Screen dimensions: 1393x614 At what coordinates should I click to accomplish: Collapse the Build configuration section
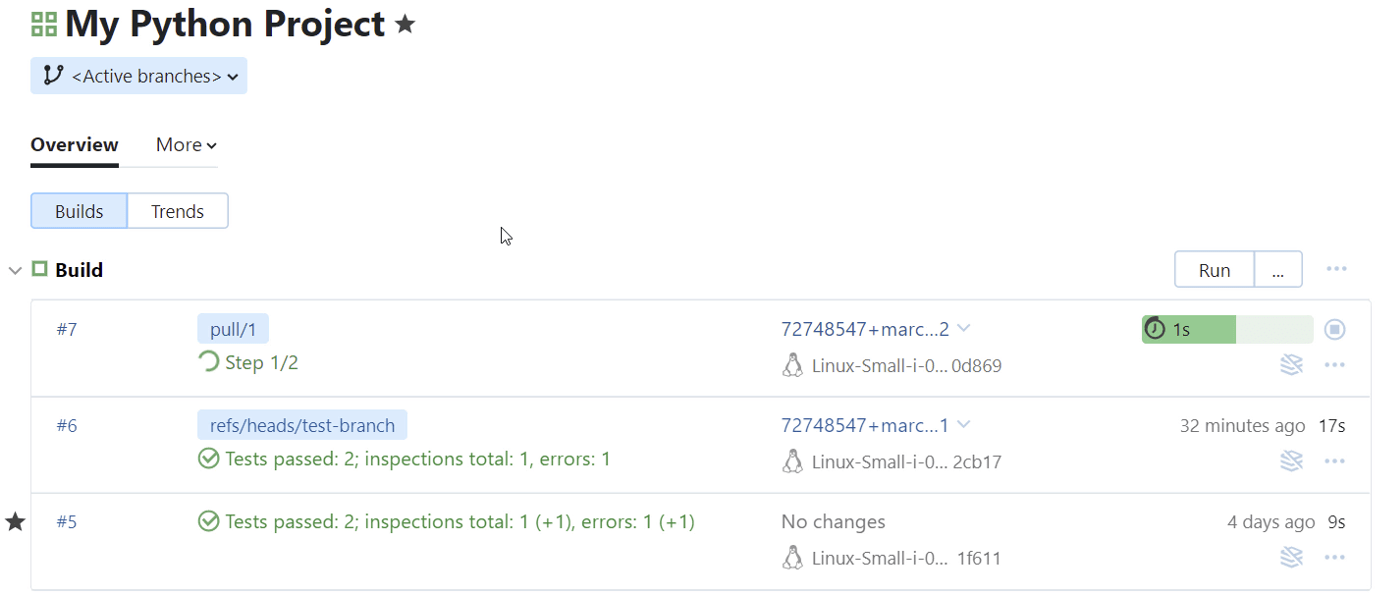15,270
